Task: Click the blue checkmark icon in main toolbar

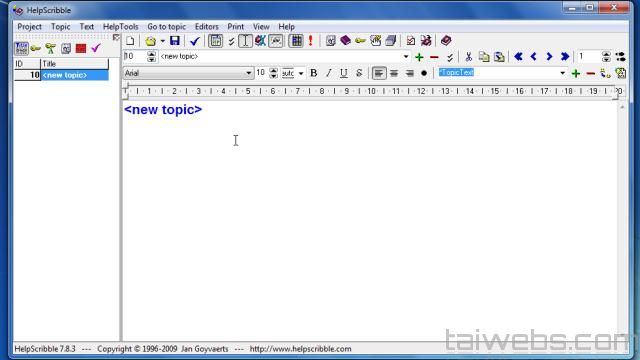Action: pos(195,41)
